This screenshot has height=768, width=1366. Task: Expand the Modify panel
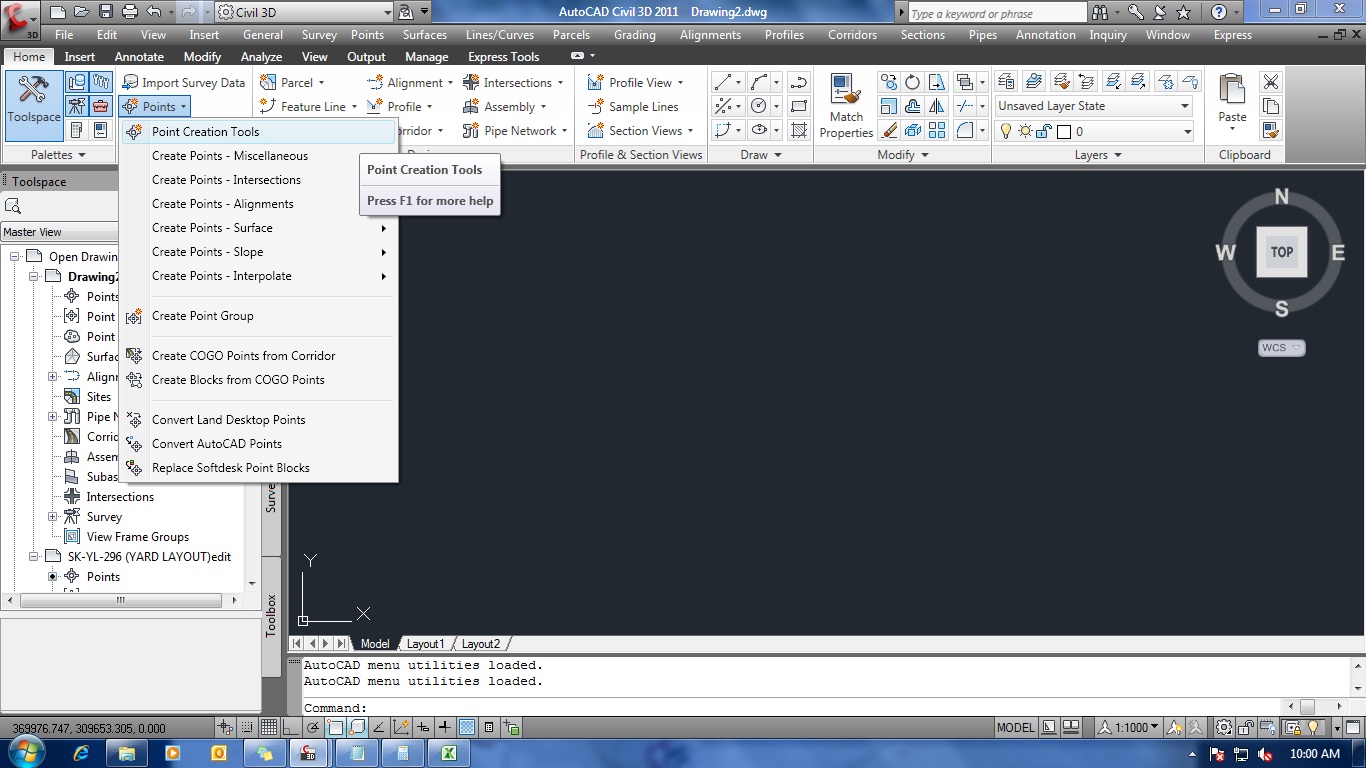(903, 155)
